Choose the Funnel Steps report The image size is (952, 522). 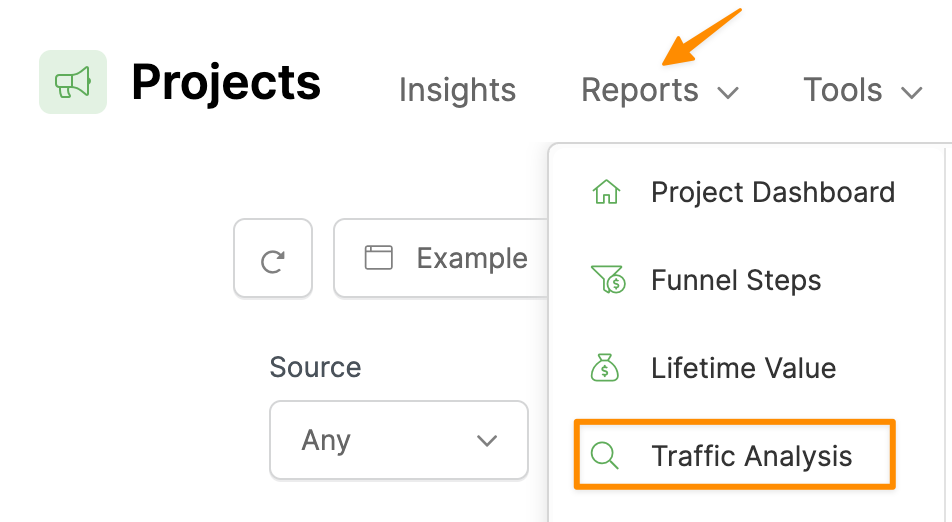coord(736,280)
